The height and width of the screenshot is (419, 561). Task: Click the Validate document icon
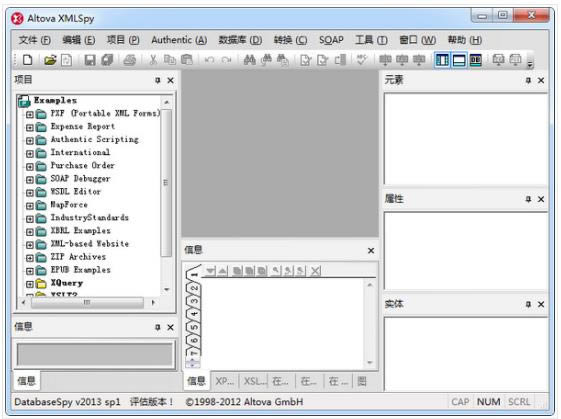[323, 60]
